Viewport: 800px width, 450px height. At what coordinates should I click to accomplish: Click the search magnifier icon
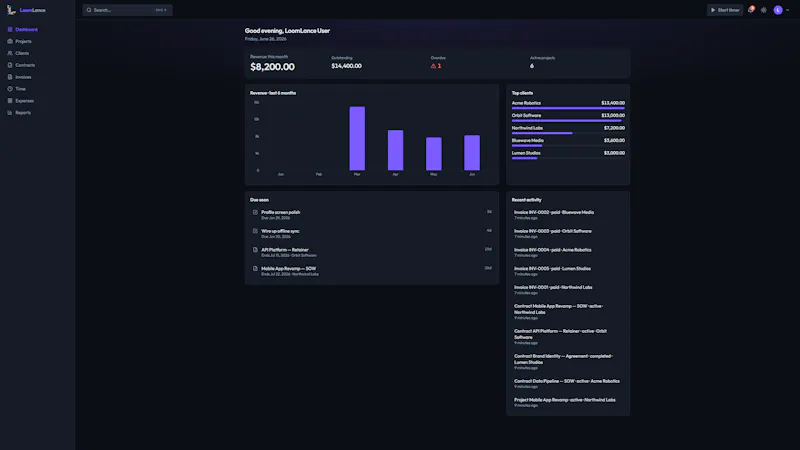[x=89, y=10]
